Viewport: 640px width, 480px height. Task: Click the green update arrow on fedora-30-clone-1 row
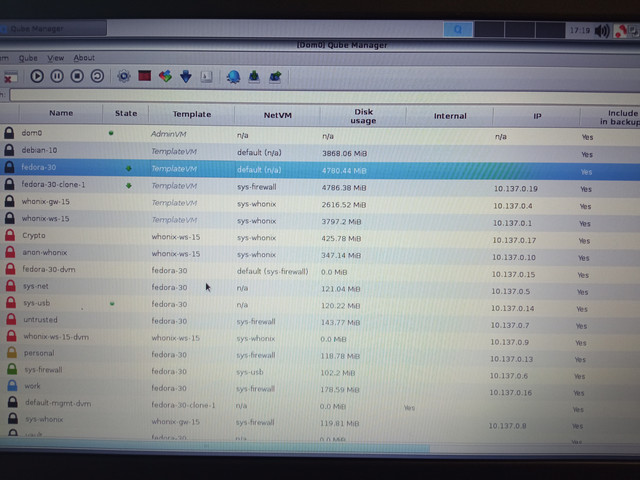point(129,186)
